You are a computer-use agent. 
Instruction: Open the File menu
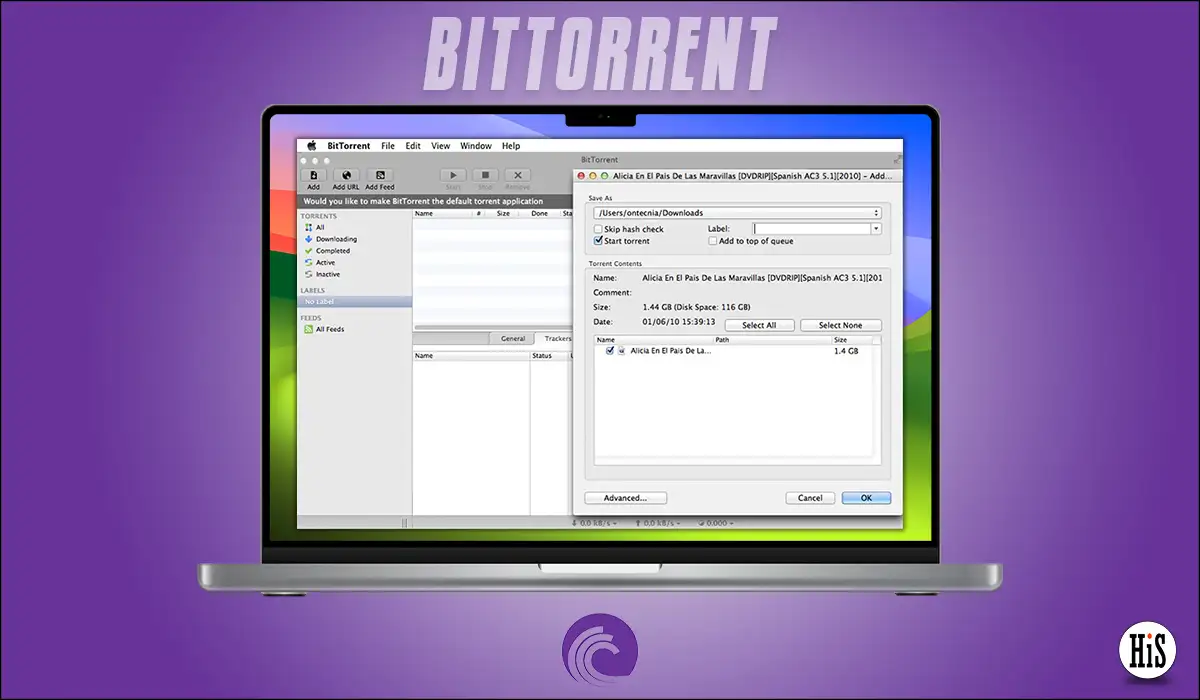coord(388,146)
